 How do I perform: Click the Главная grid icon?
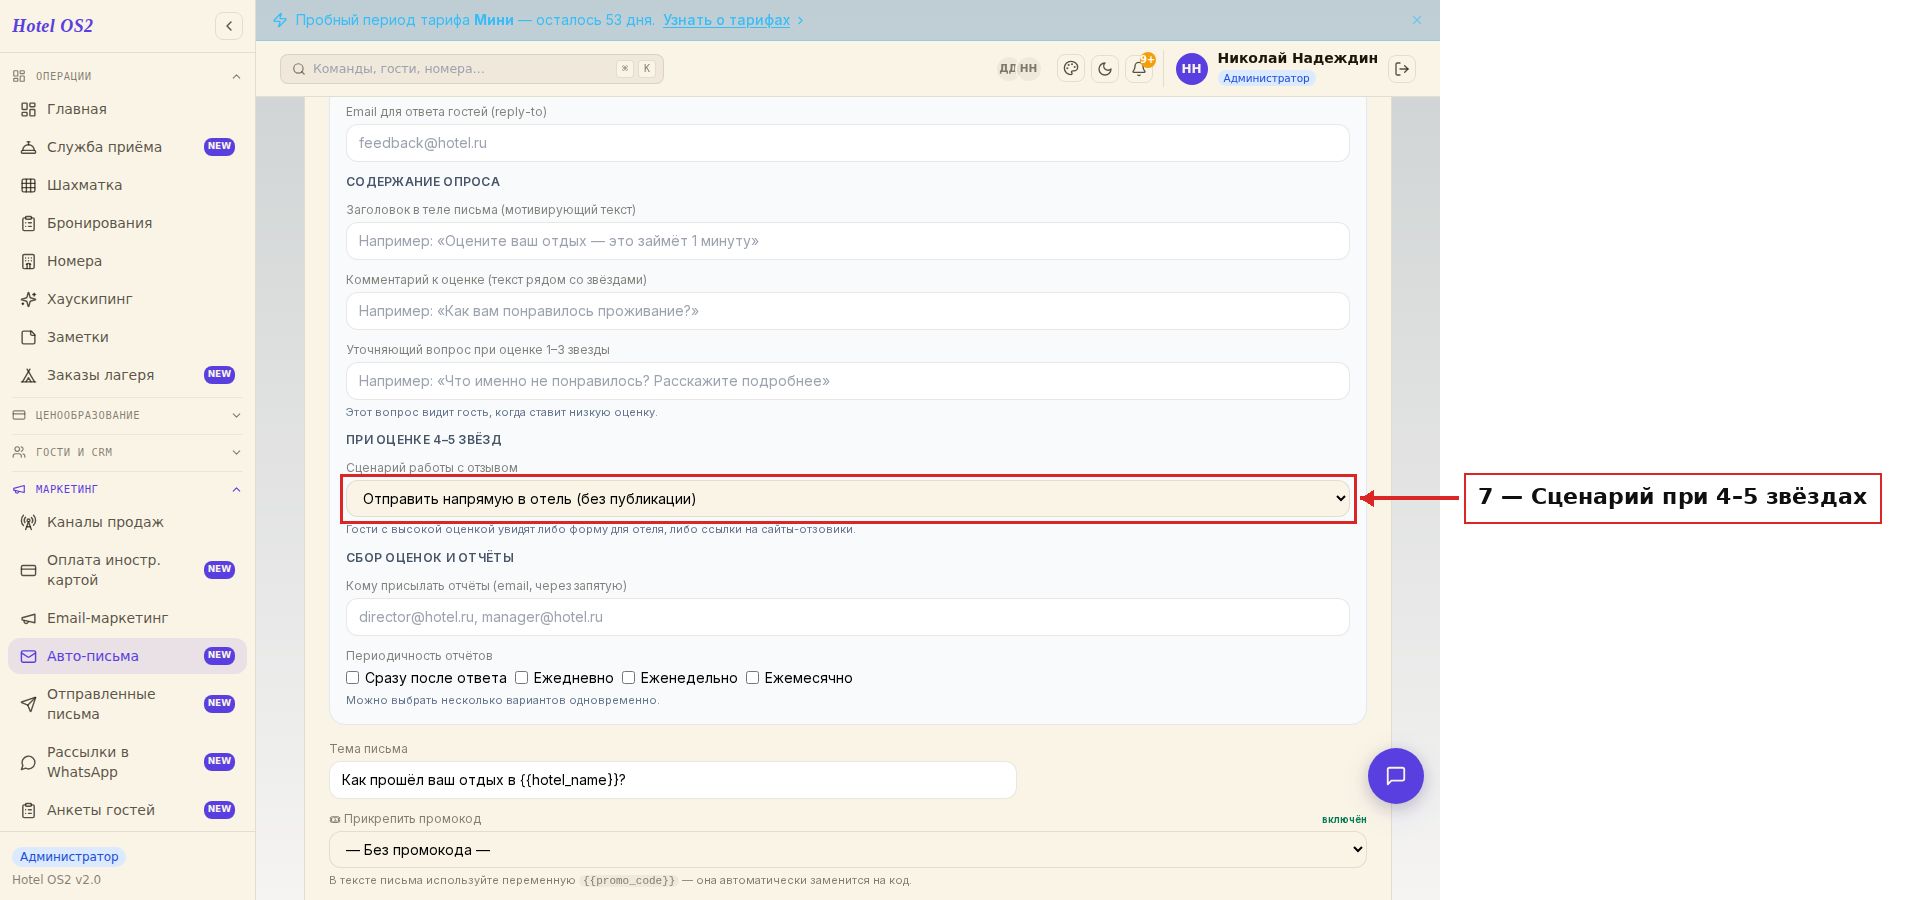click(29, 109)
